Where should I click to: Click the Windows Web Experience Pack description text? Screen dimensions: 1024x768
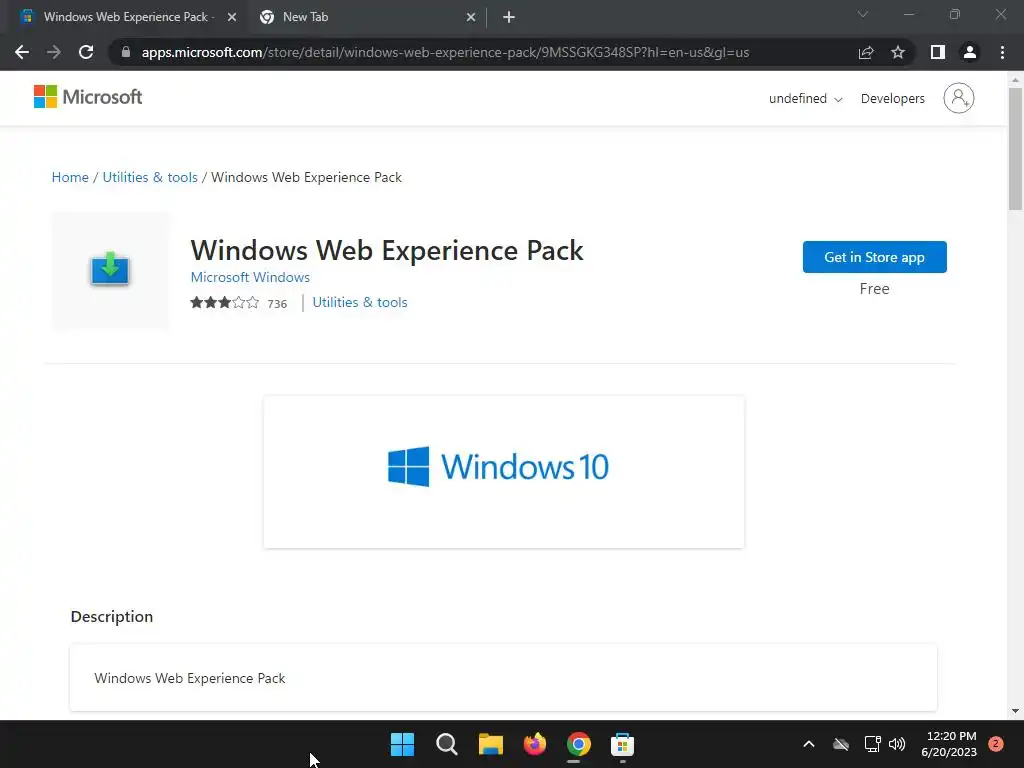[x=189, y=678]
